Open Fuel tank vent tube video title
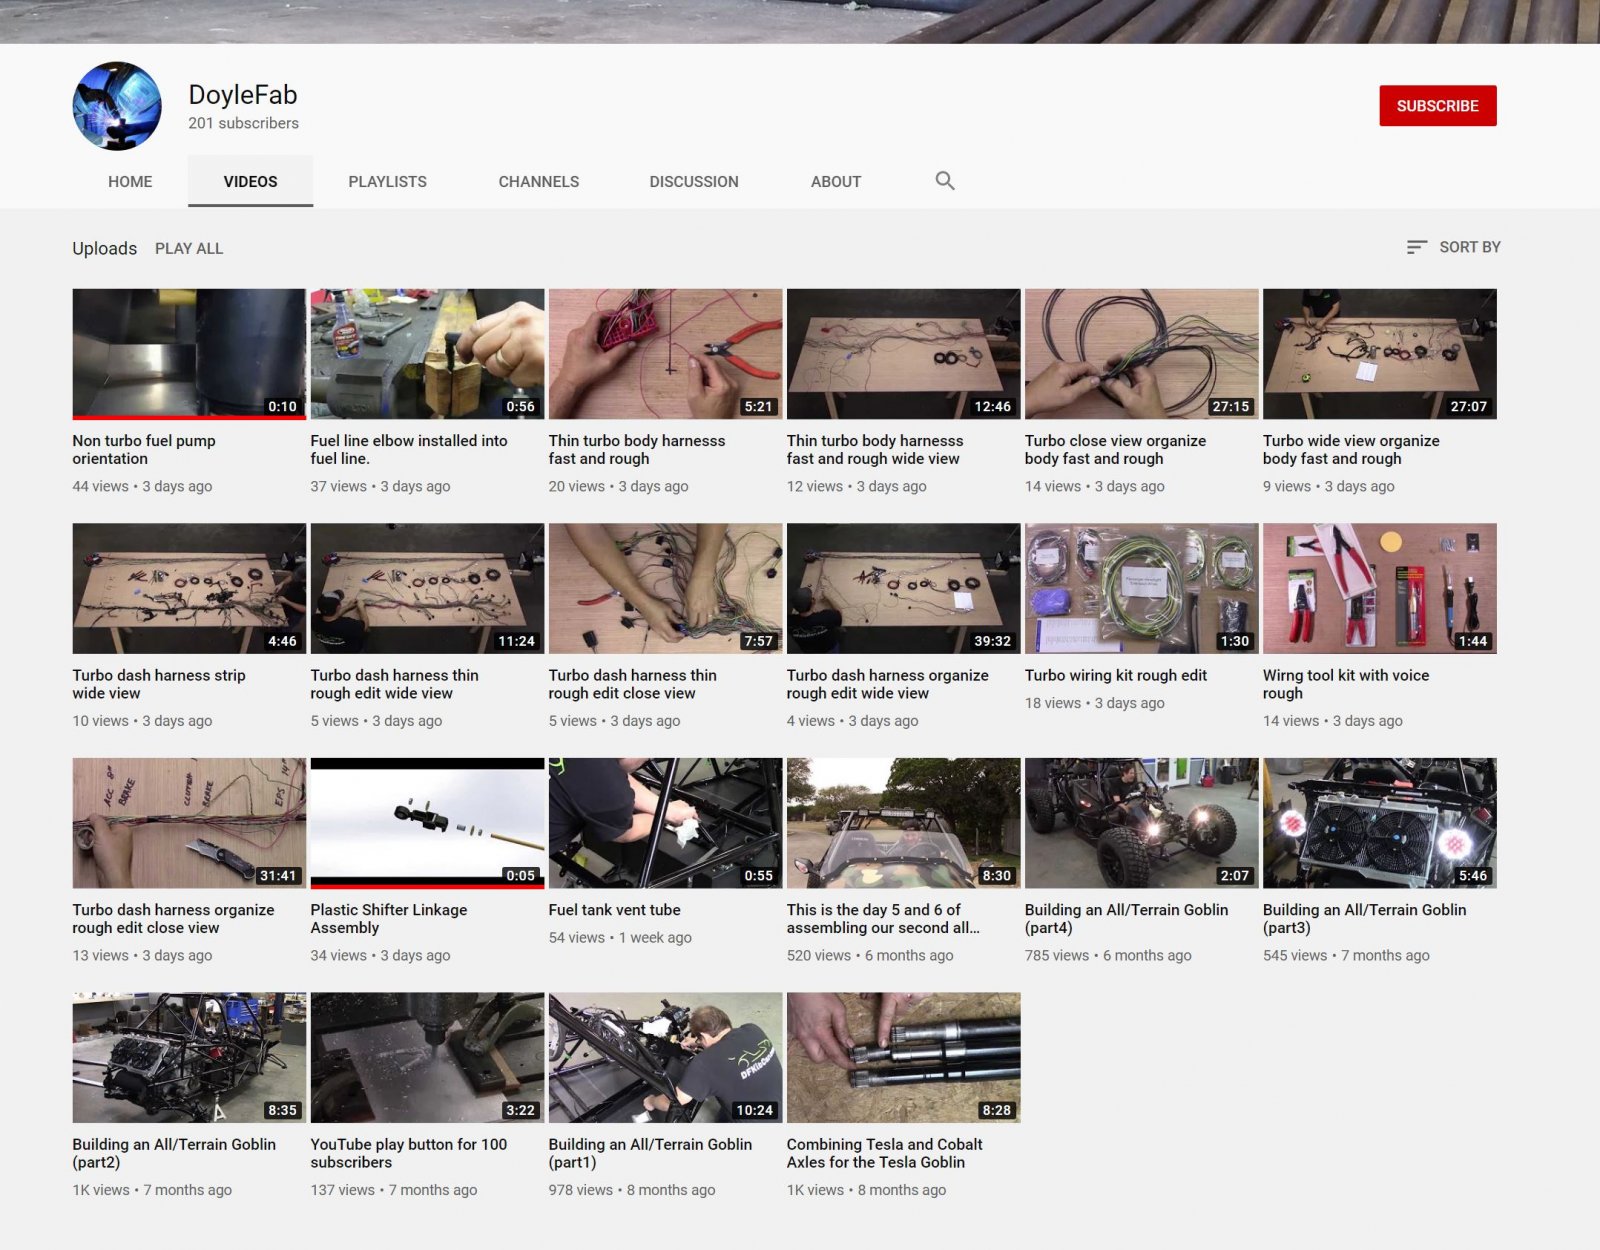 pyautogui.click(x=614, y=910)
